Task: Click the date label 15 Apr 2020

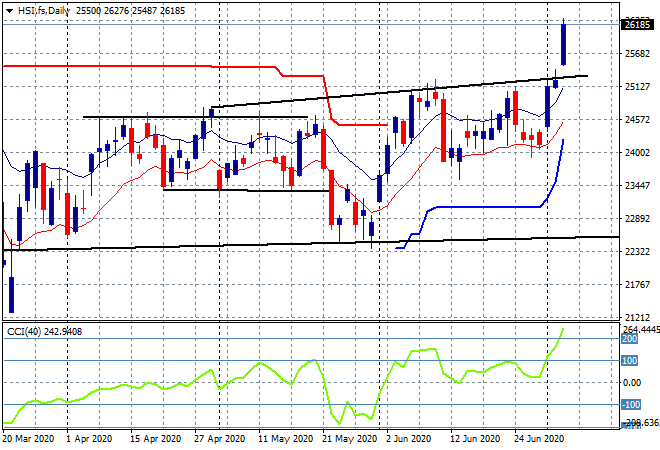Action: [x=155, y=439]
